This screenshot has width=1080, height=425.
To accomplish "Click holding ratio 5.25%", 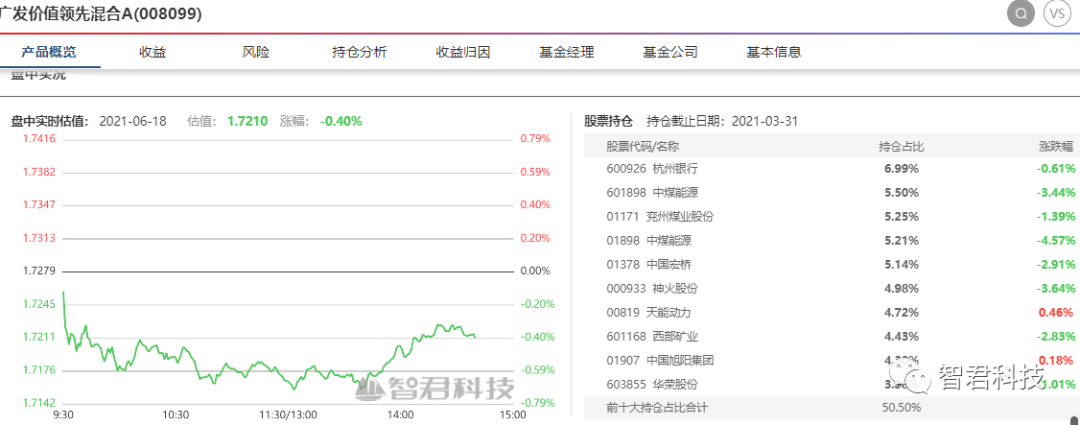I will 902,216.
